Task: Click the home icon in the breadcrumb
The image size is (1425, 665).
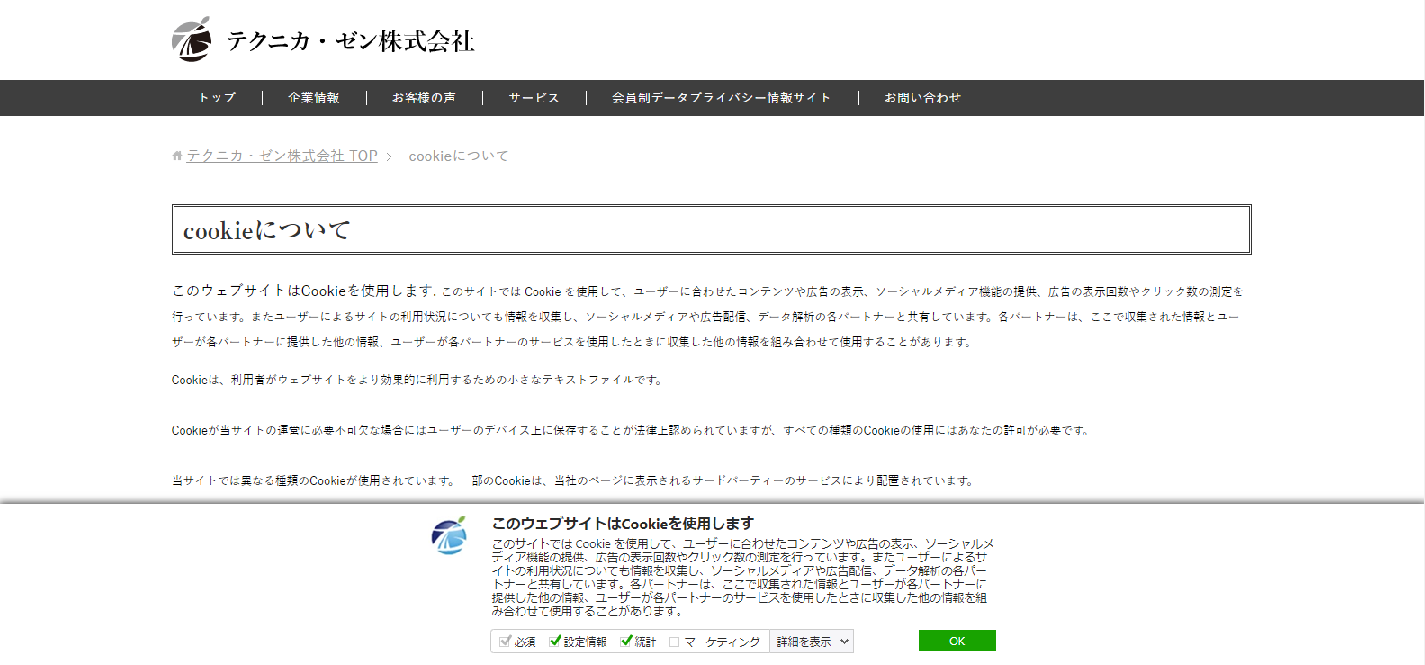Action: 177,156
